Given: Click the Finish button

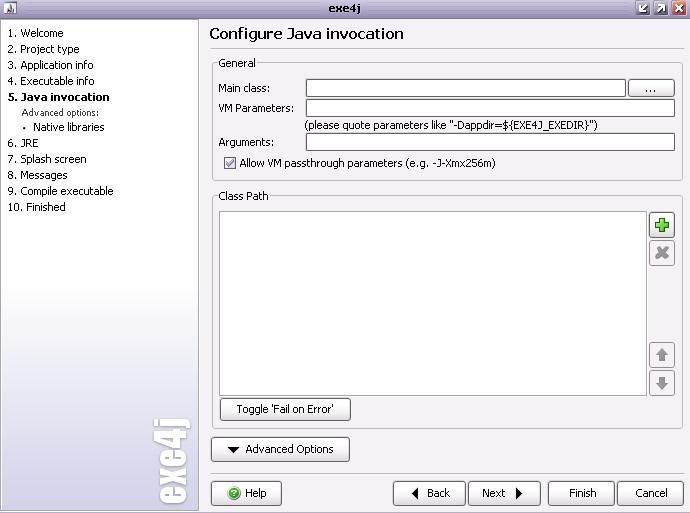Looking at the screenshot, I should pos(582,493).
